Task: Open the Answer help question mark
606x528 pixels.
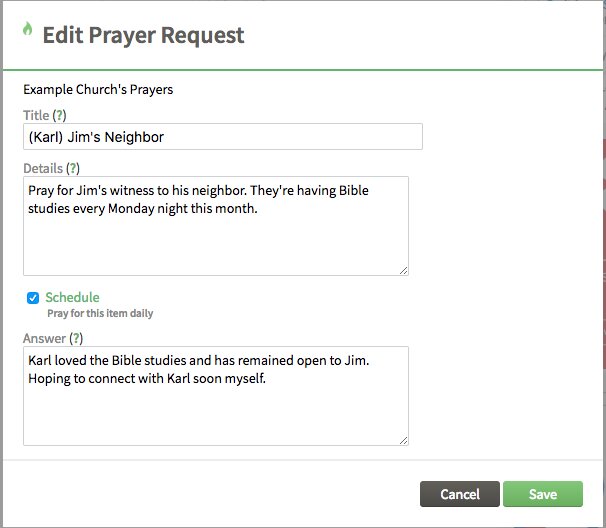Action: point(76,338)
